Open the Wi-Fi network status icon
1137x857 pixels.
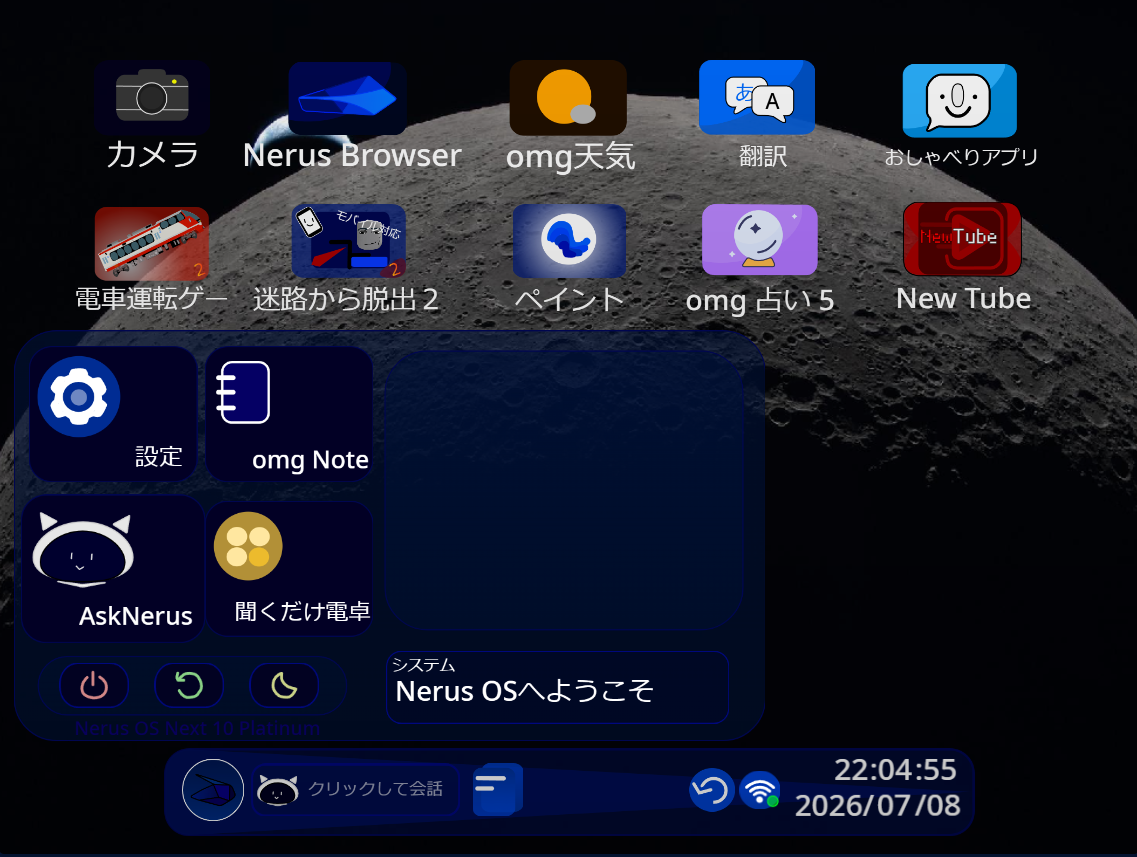point(759,790)
